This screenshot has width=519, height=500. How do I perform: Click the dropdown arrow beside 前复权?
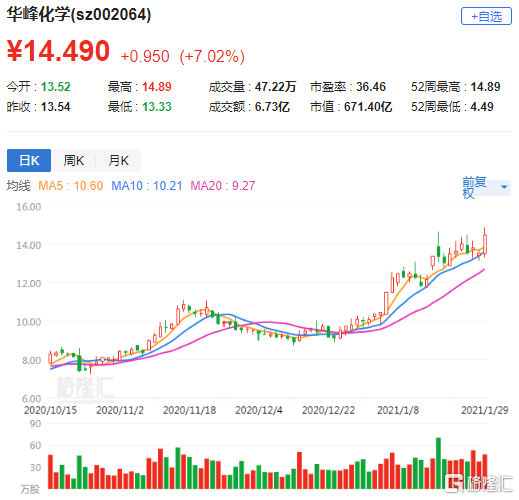(504, 187)
